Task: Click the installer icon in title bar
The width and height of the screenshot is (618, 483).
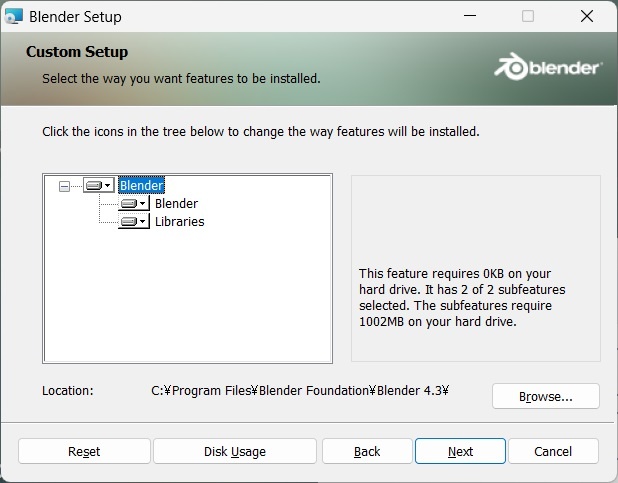Action: 13,17
